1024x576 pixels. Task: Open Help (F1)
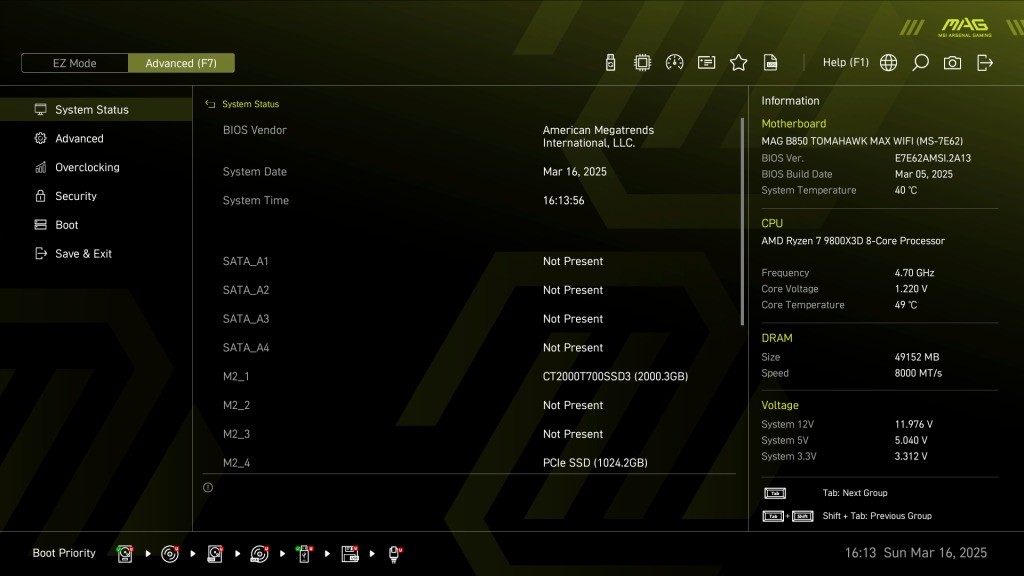pos(846,63)
